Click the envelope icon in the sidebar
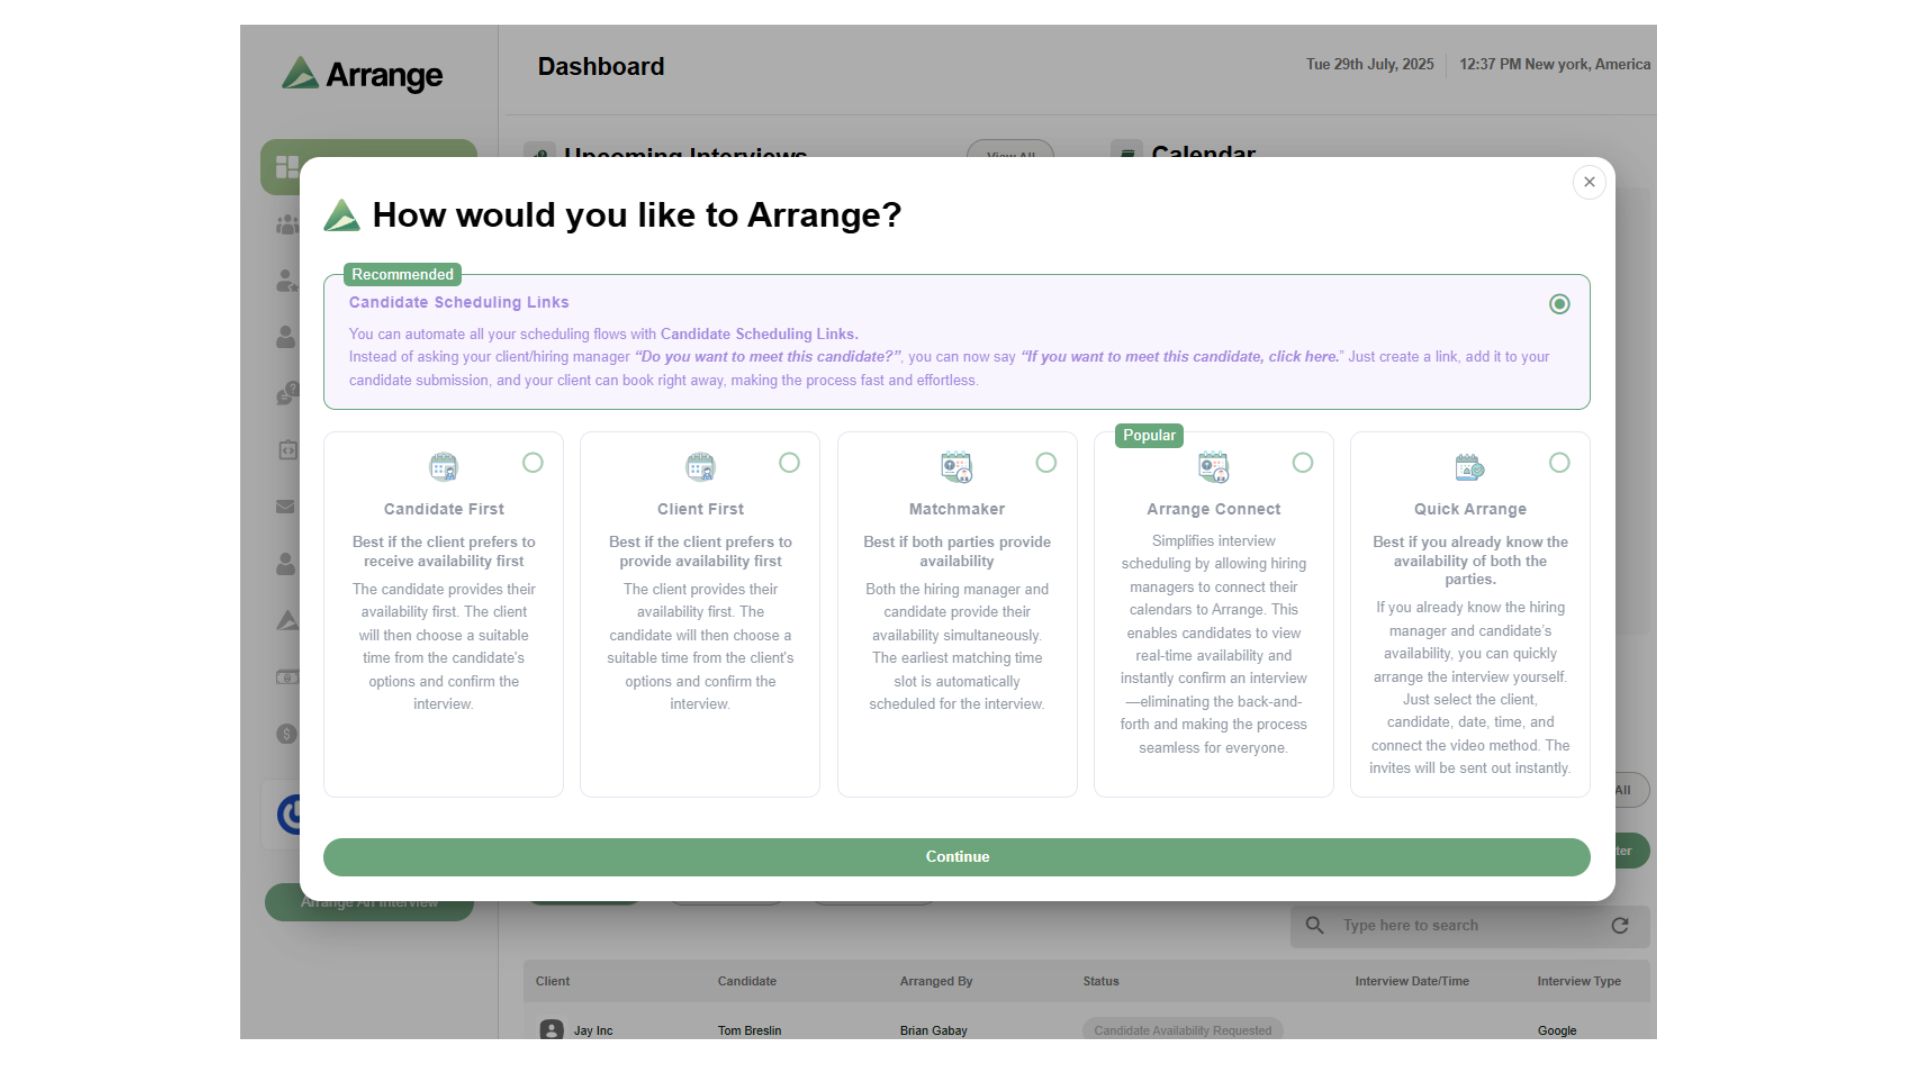Image resolution: width=1920 pixels, height=1080 pixels. click(x=286, y=507)
